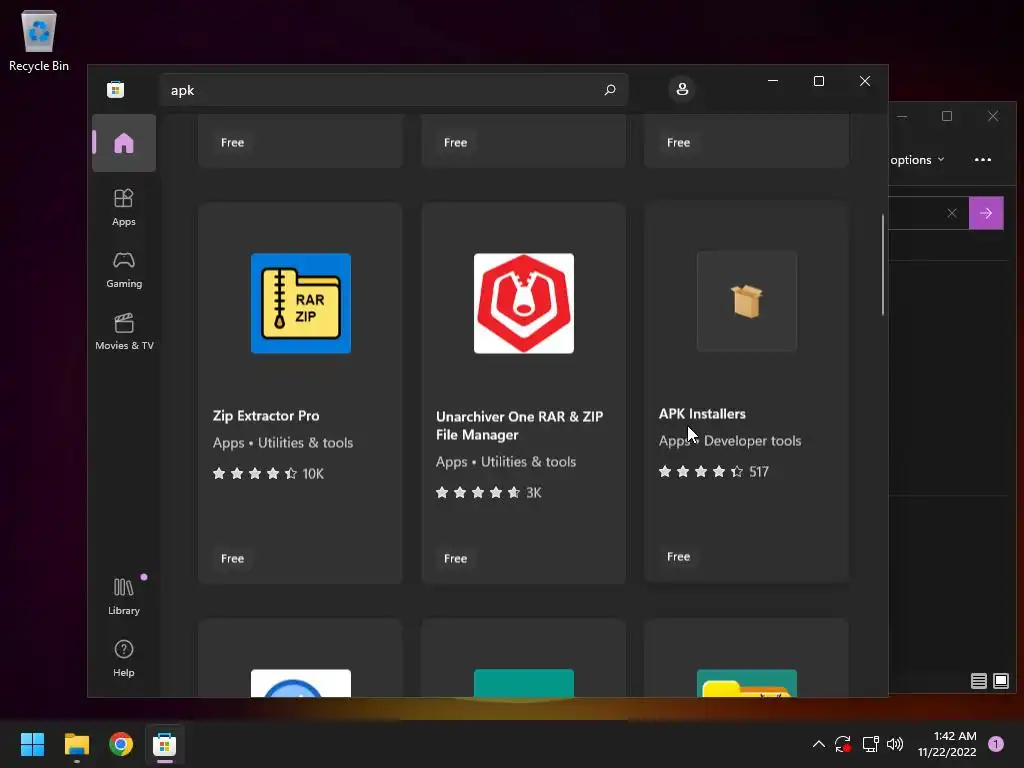Click Free price on Zip Extractor Pro
Screen dimensions: 1024x768
tap(232, 558)
